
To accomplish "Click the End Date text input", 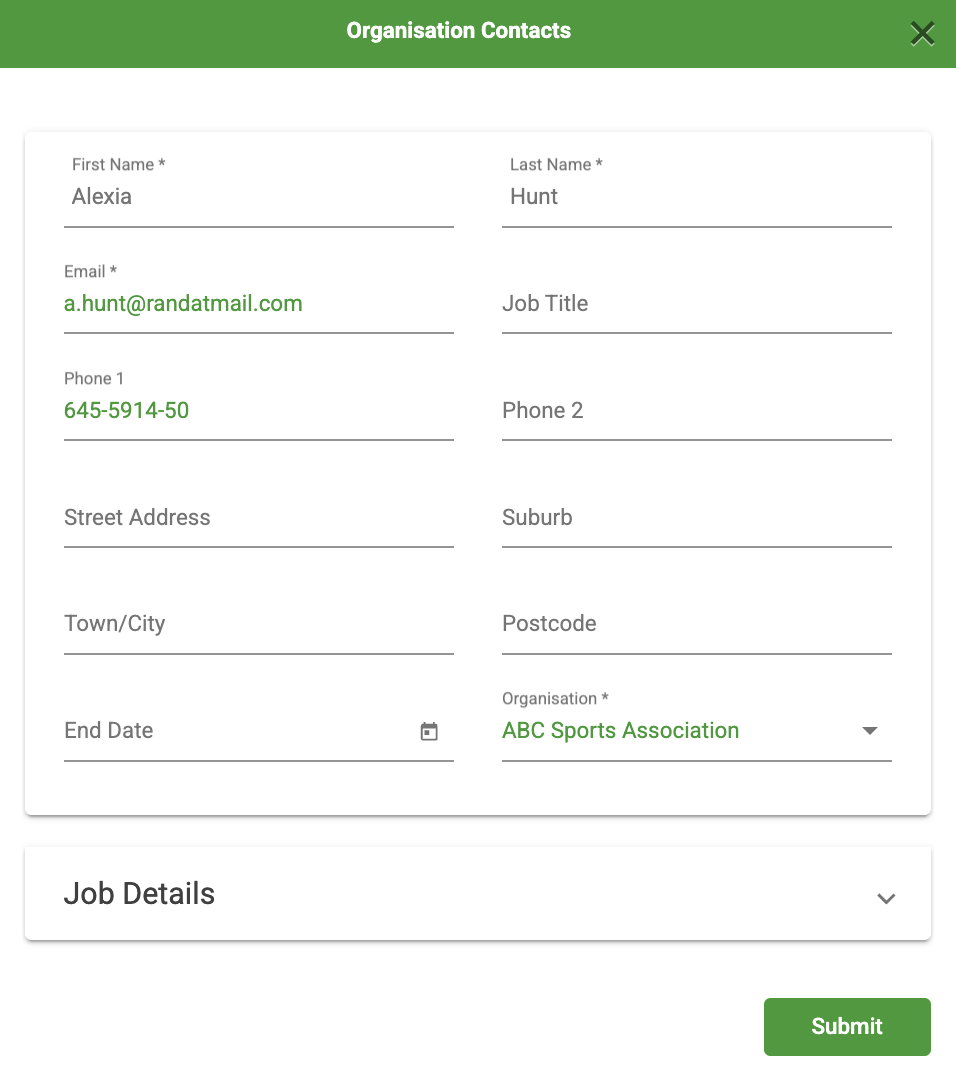I will pyautogui.click(x=238, y=731).
